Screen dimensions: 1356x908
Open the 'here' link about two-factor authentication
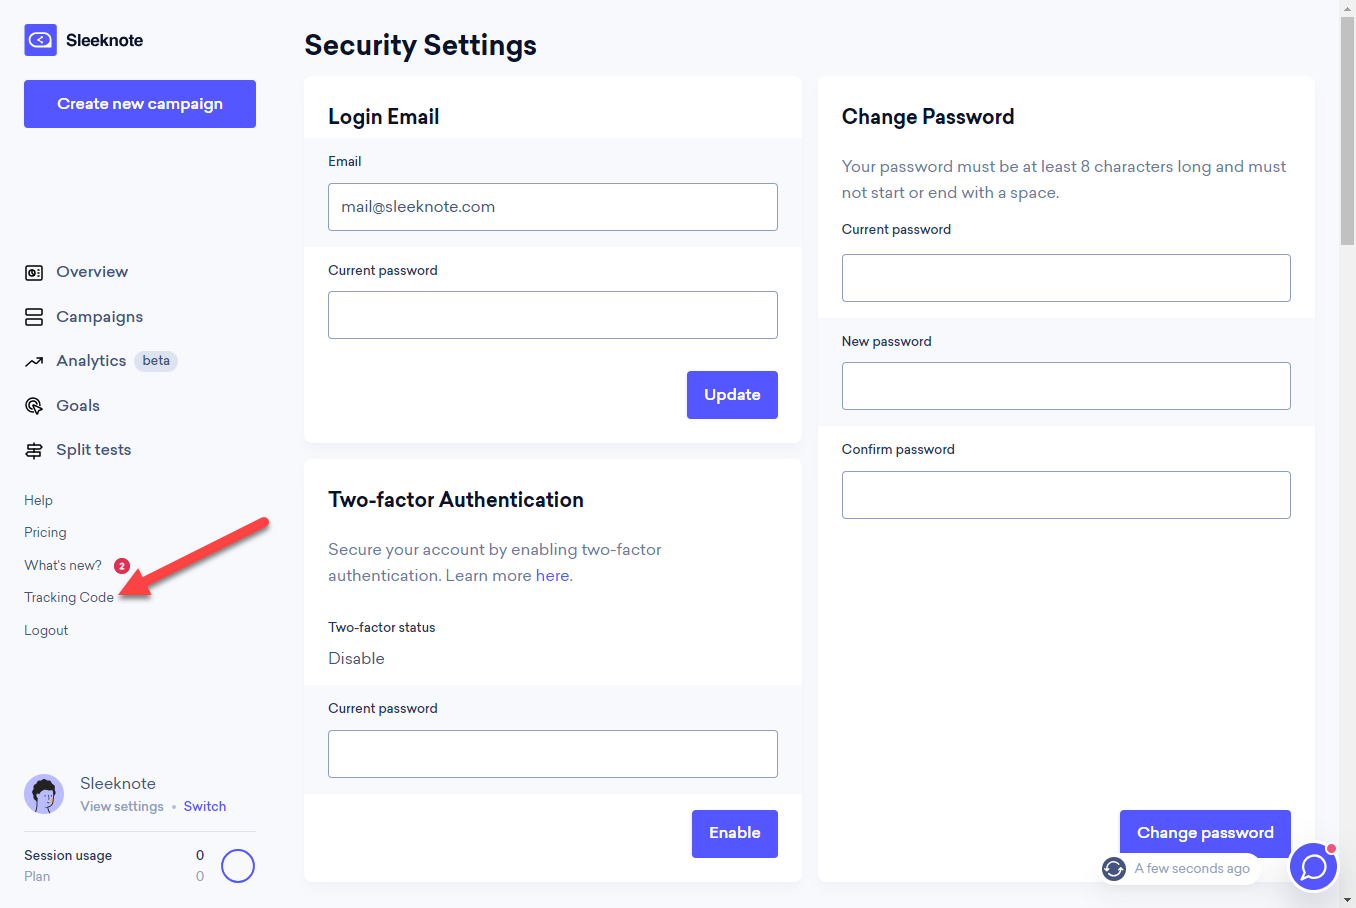(x=553, y=575)
